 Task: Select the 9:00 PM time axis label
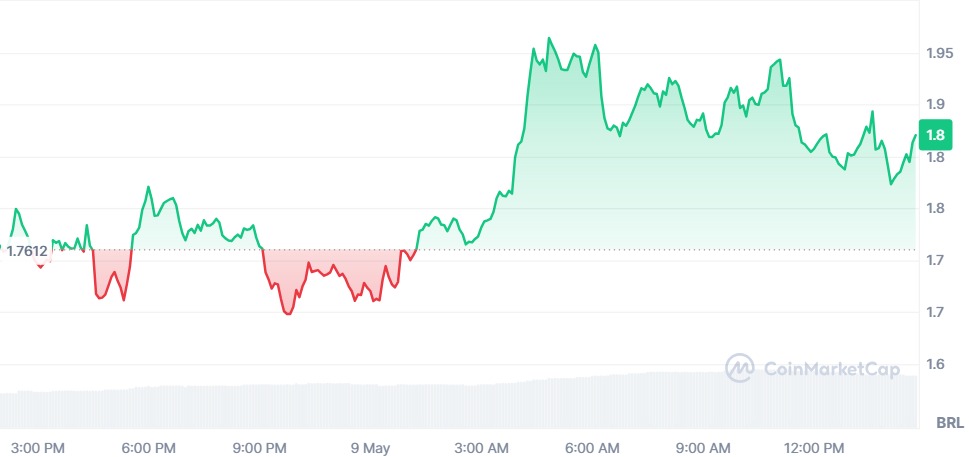point(260,448)
